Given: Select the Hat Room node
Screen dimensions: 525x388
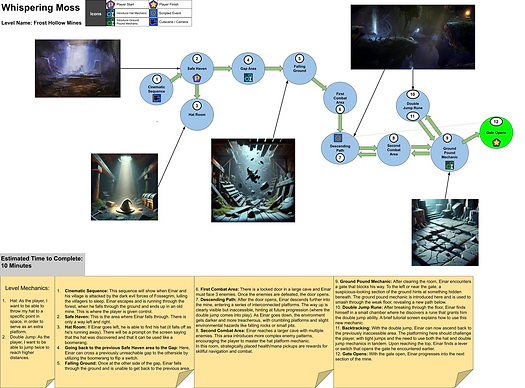Looking at the screenshot, I should (197, 114).
